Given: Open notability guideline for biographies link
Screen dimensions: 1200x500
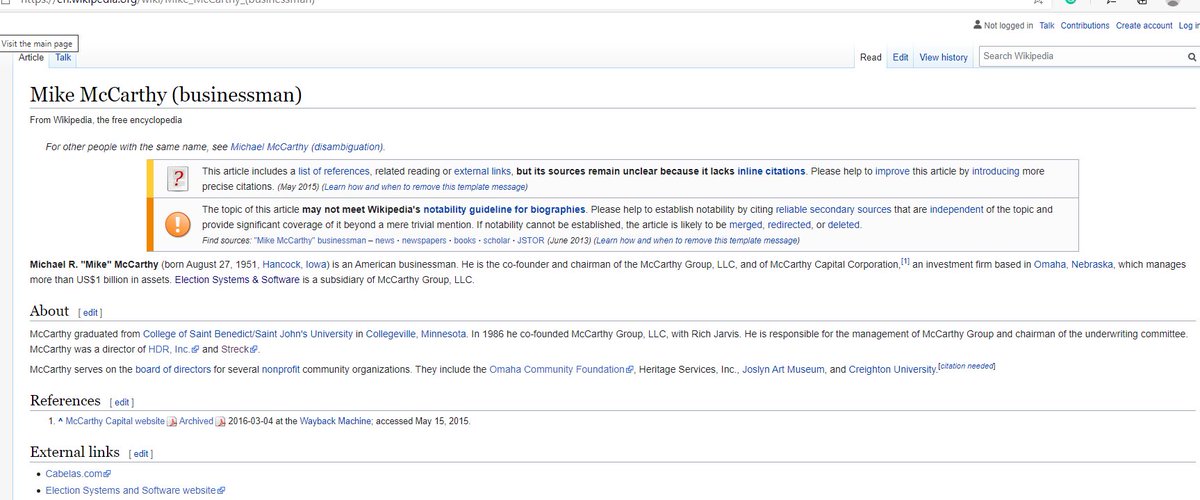Looking at the screenshot, I should coord(505,210).
